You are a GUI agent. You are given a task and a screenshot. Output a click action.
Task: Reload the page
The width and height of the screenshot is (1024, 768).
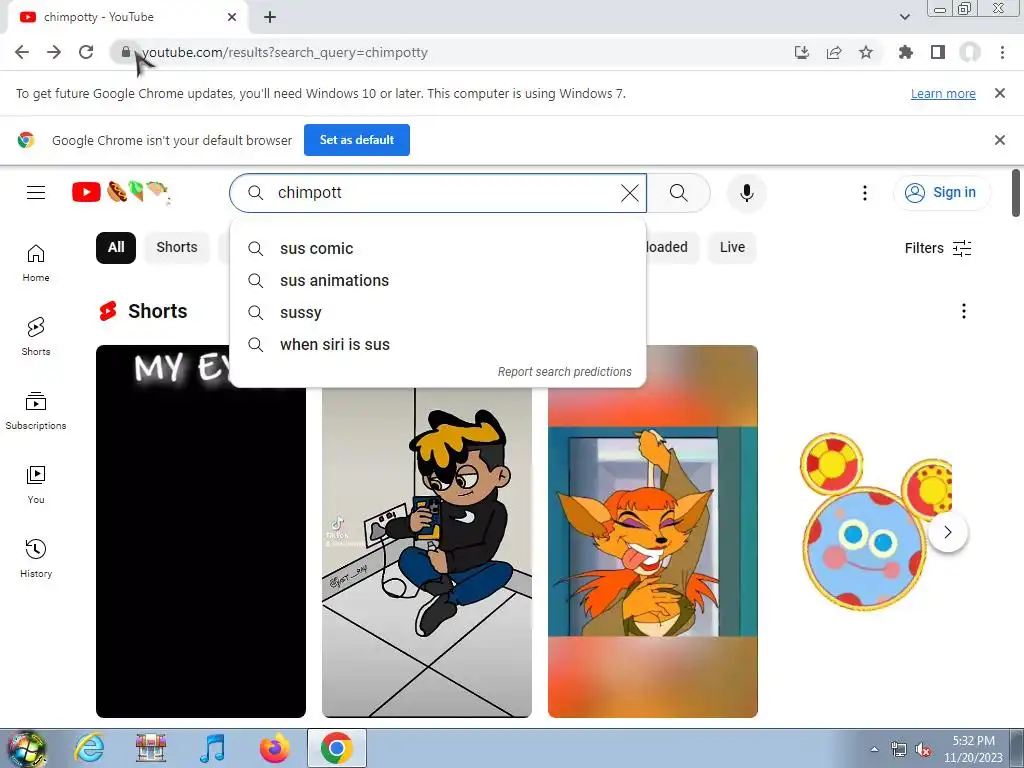pyautogui.click(x=86, y=52)
